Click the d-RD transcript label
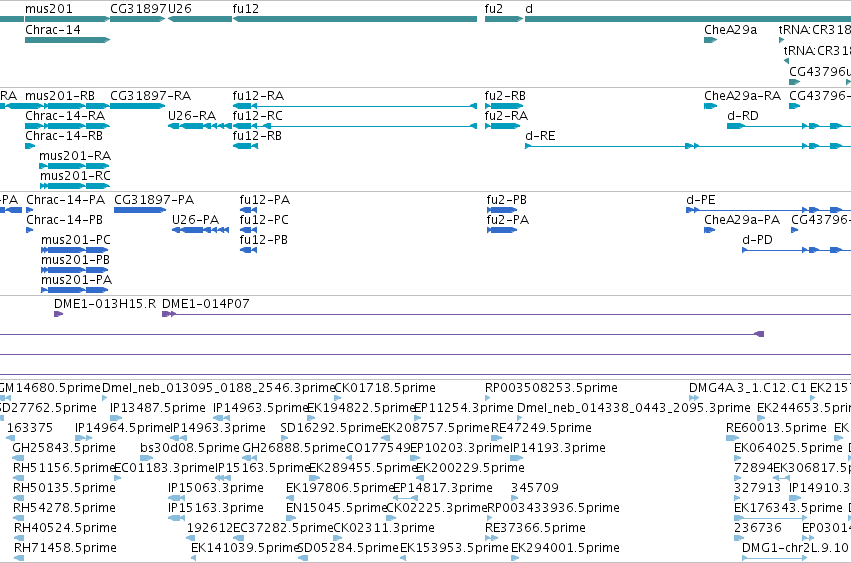851x563 pixels. 743,116
